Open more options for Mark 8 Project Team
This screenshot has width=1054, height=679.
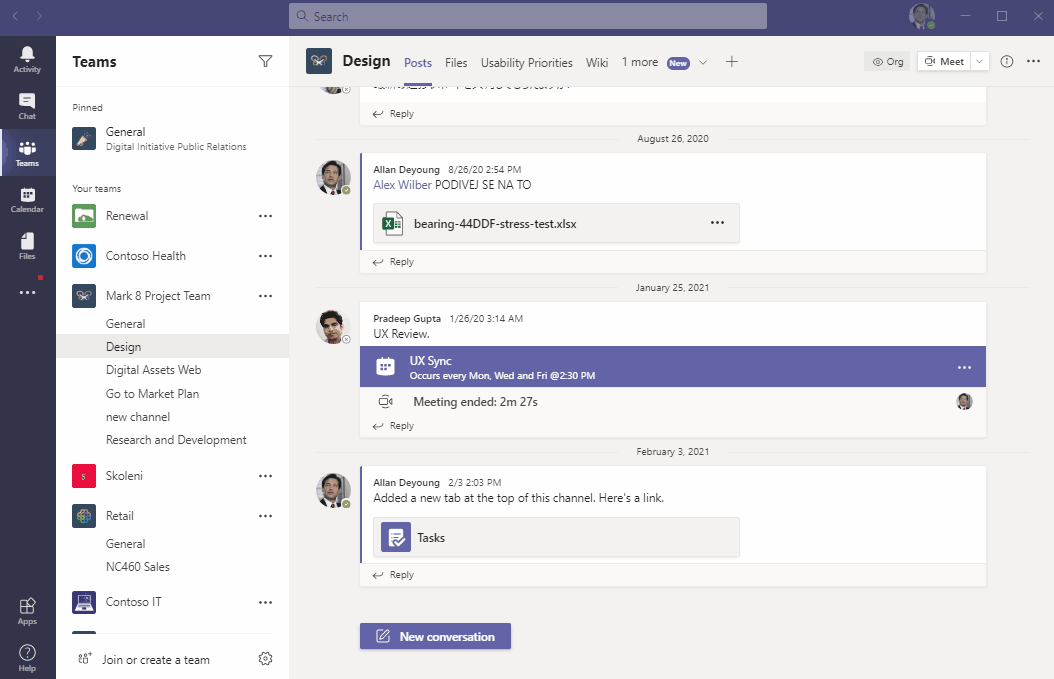[x=266, y=296]
